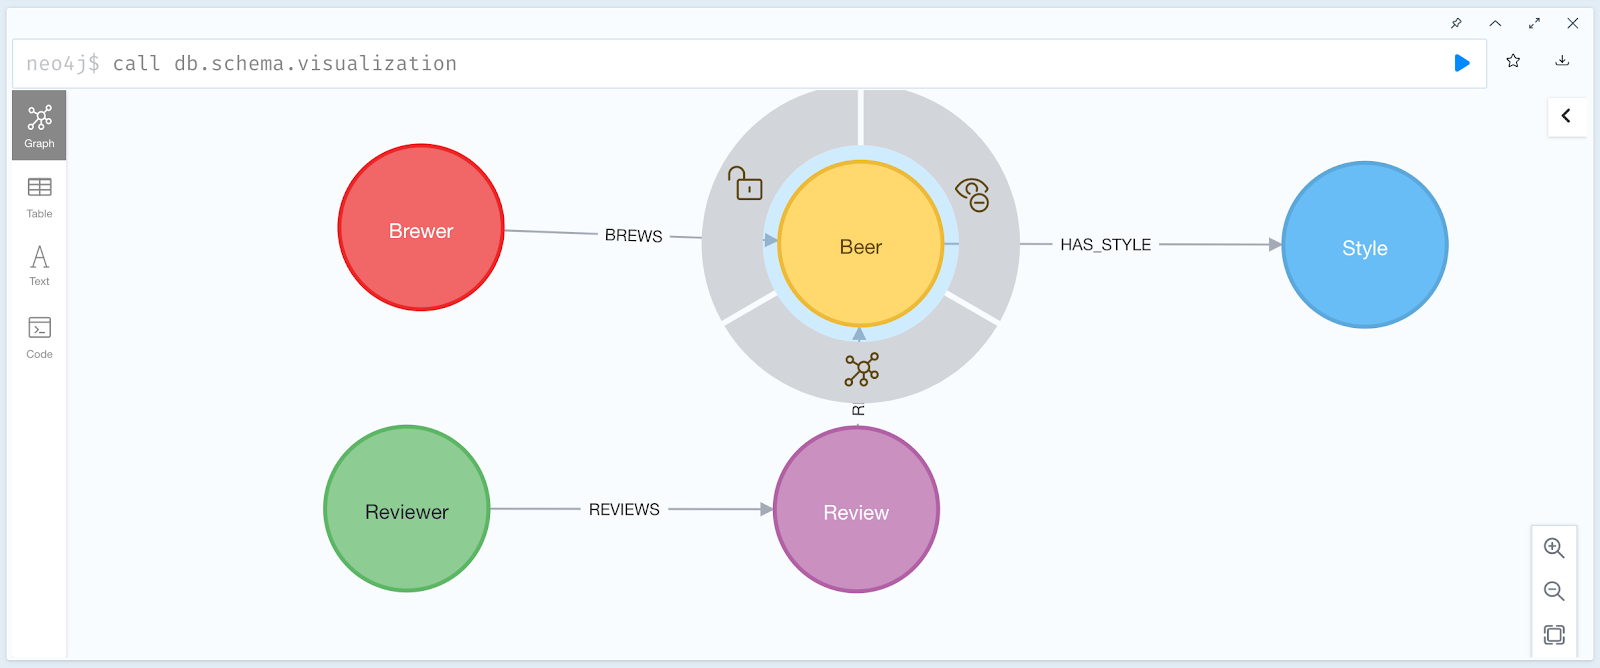Select the green Reviewer node
Screen dimensions: 1600x668
[x=407, y=509]
